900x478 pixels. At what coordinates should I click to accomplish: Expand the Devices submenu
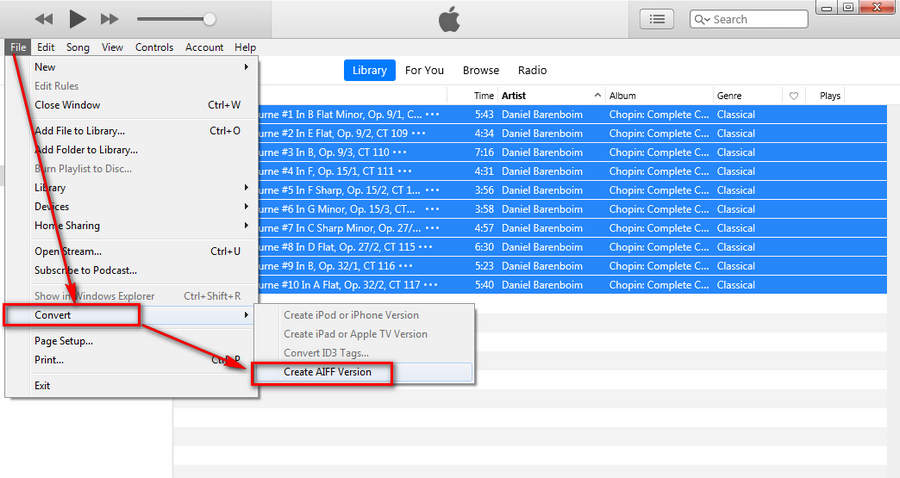pos(141,207)
